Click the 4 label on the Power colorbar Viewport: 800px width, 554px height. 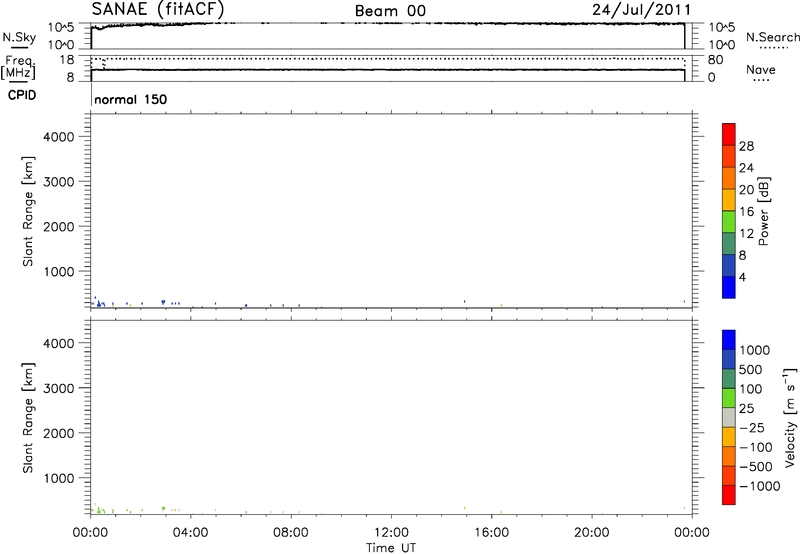click(742, 277)
